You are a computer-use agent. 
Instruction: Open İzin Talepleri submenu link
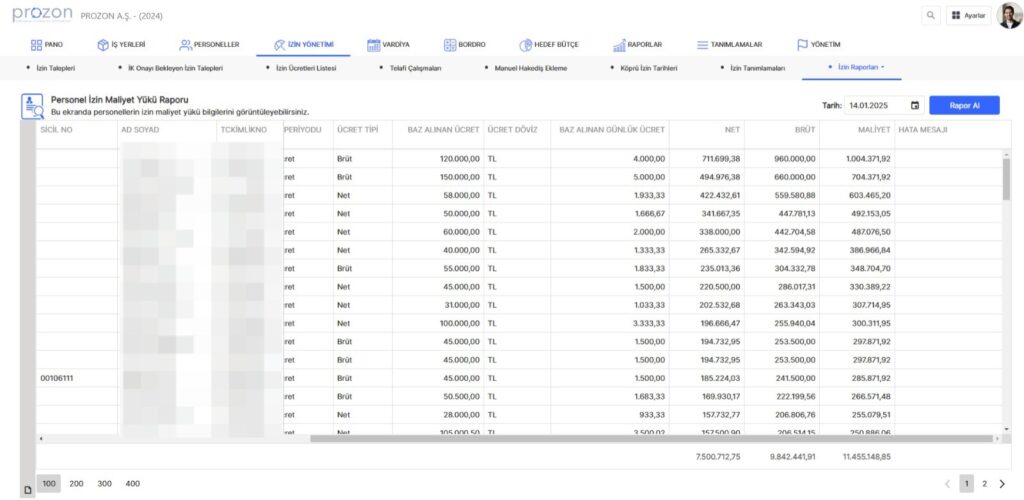pos(56,68)
